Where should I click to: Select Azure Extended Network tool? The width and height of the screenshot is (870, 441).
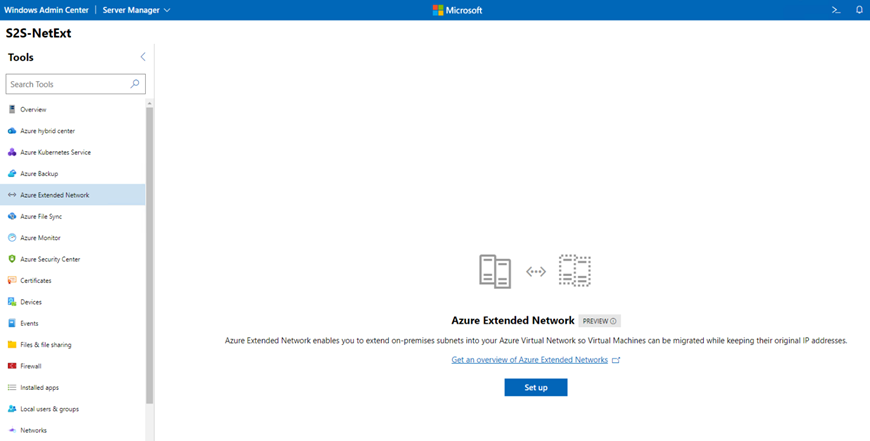(73, 195)
